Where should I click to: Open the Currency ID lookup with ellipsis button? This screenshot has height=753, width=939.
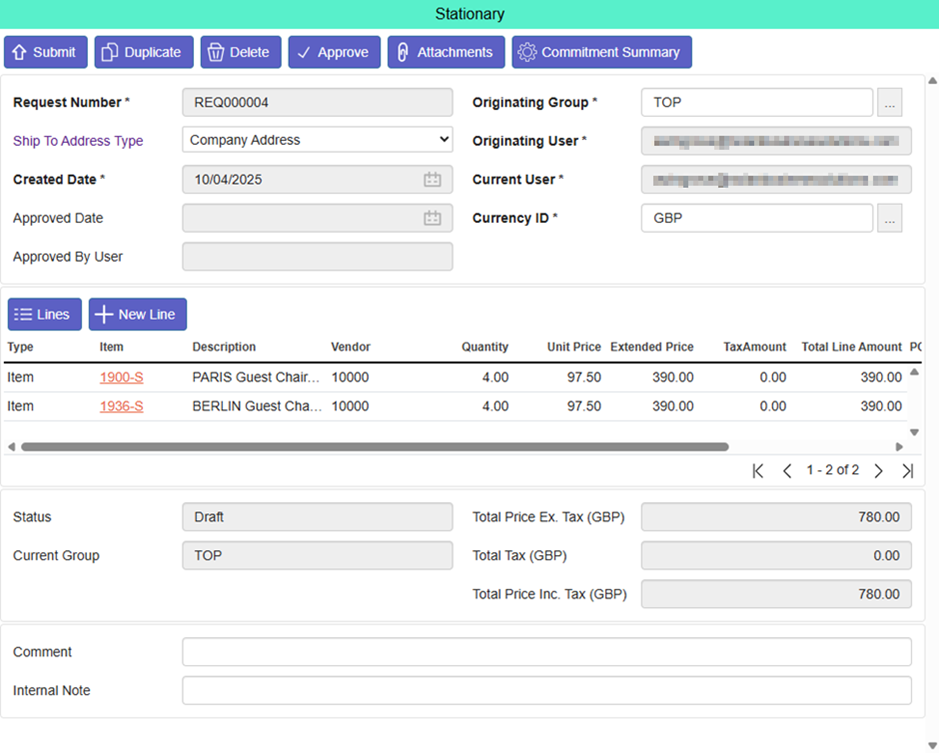point(889,218)
